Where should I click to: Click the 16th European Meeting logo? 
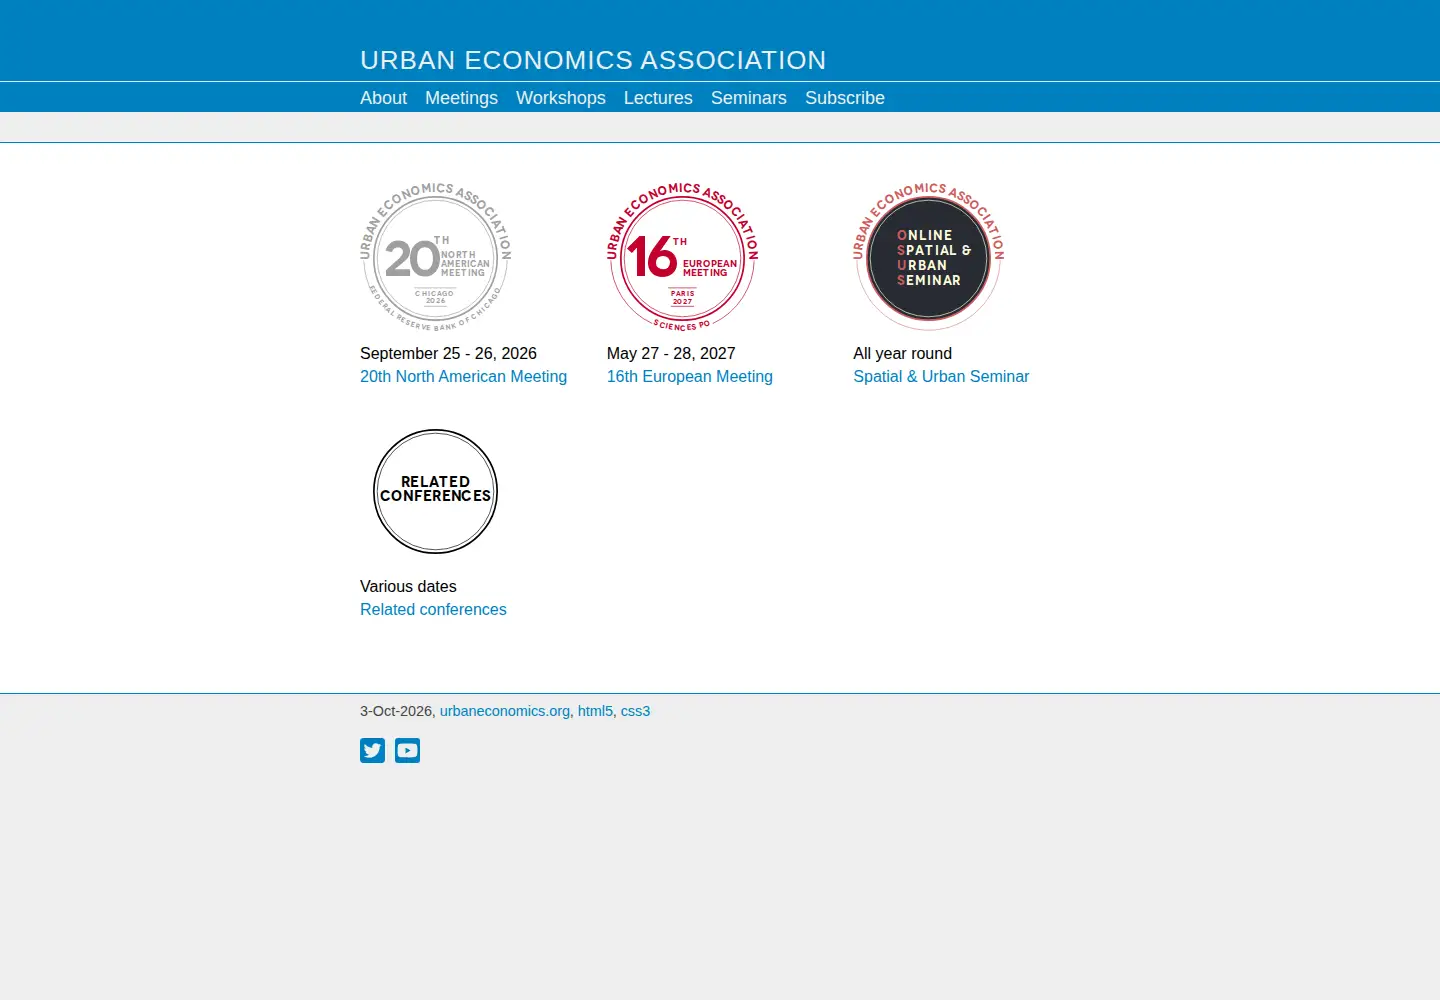(x=682, y=257)
